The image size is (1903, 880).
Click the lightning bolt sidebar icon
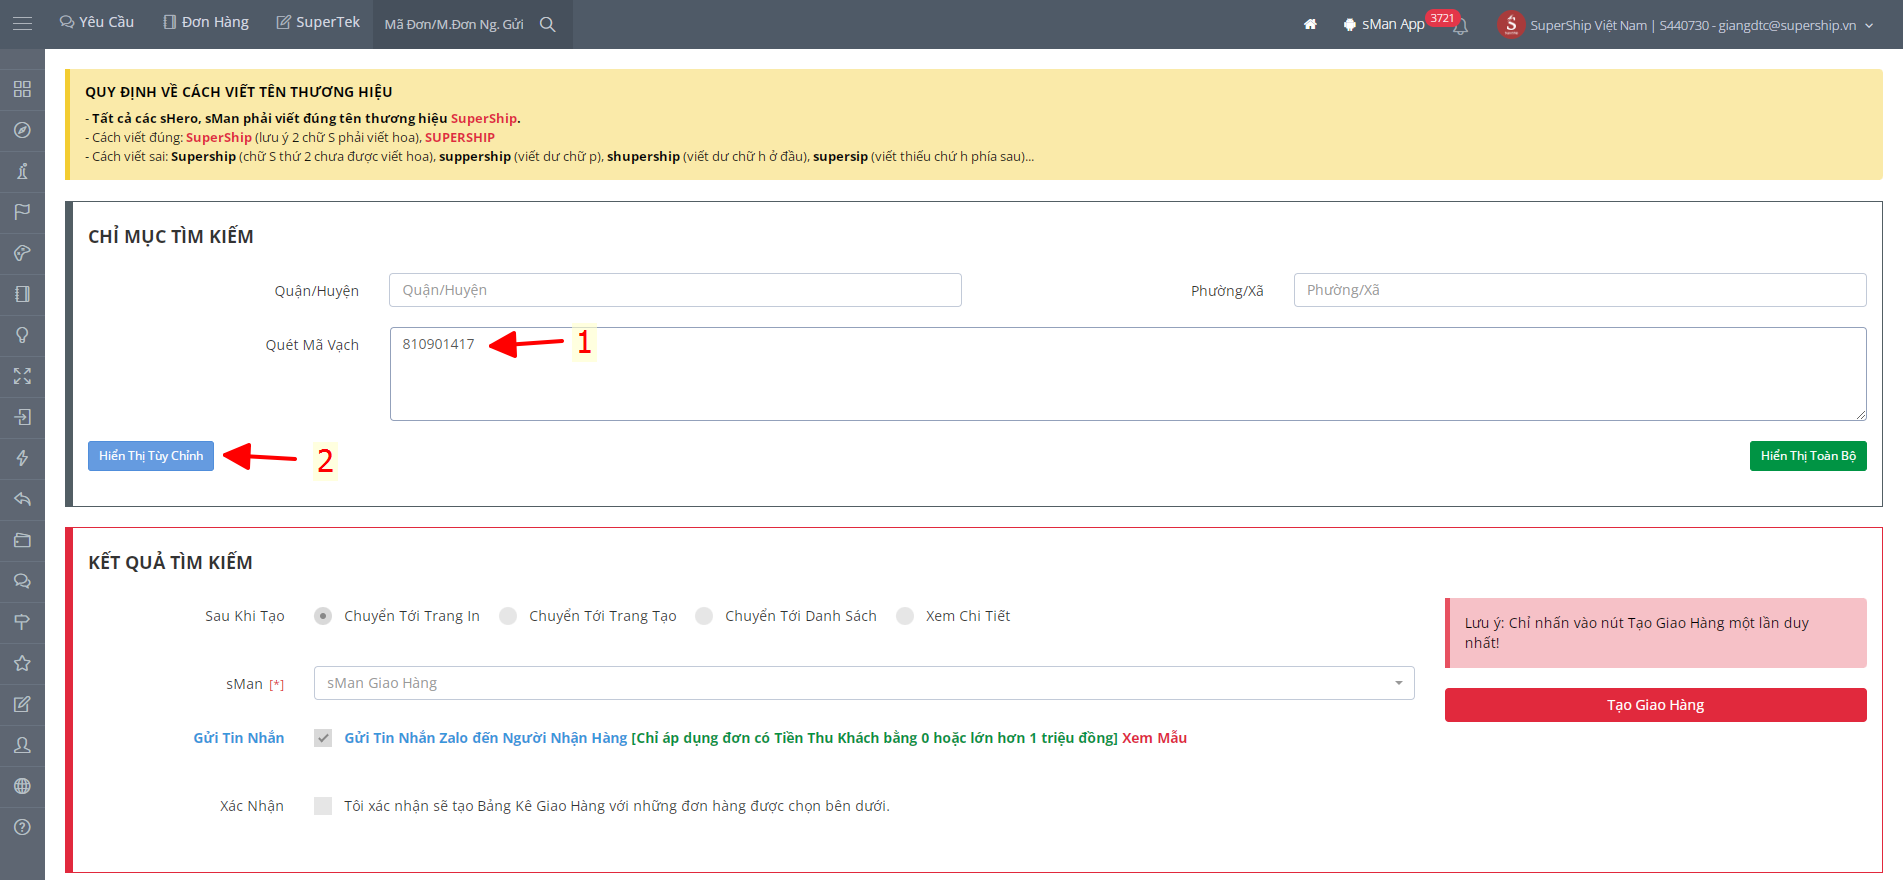pos(22,458)
